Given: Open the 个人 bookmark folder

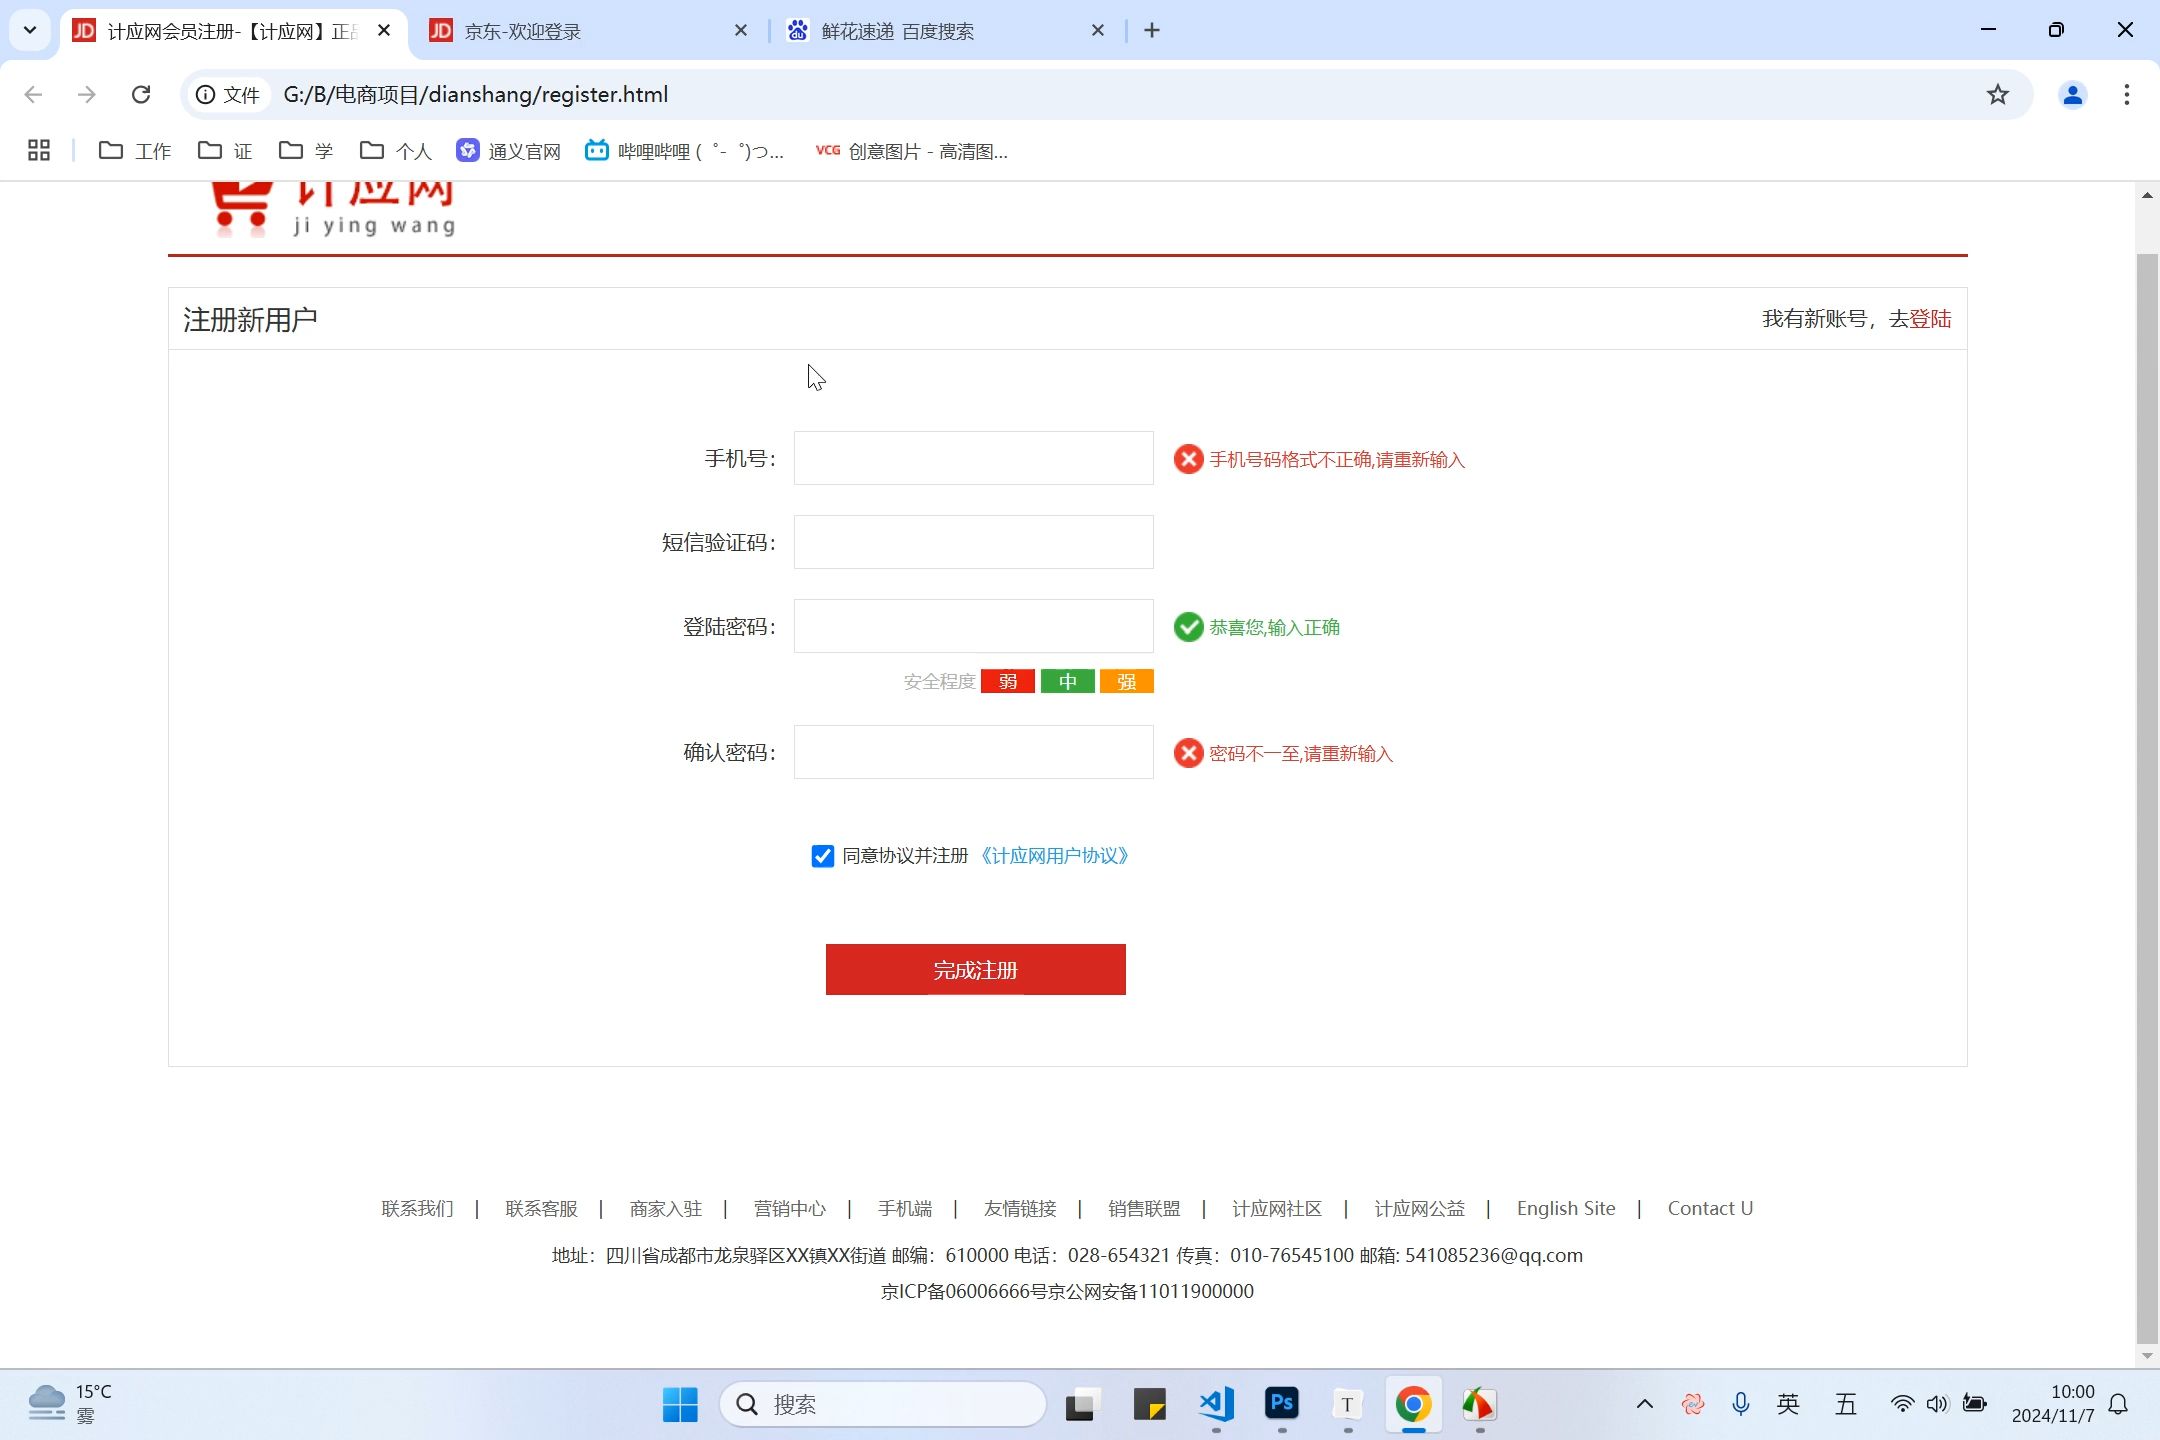Looking at the screenshot, I should click(x=396, y=151).
